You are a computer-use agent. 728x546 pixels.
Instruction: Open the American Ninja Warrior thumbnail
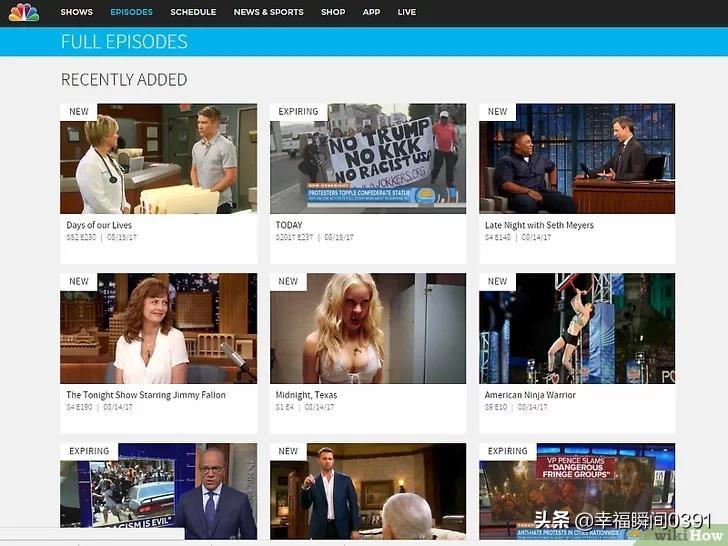point(577,328)
